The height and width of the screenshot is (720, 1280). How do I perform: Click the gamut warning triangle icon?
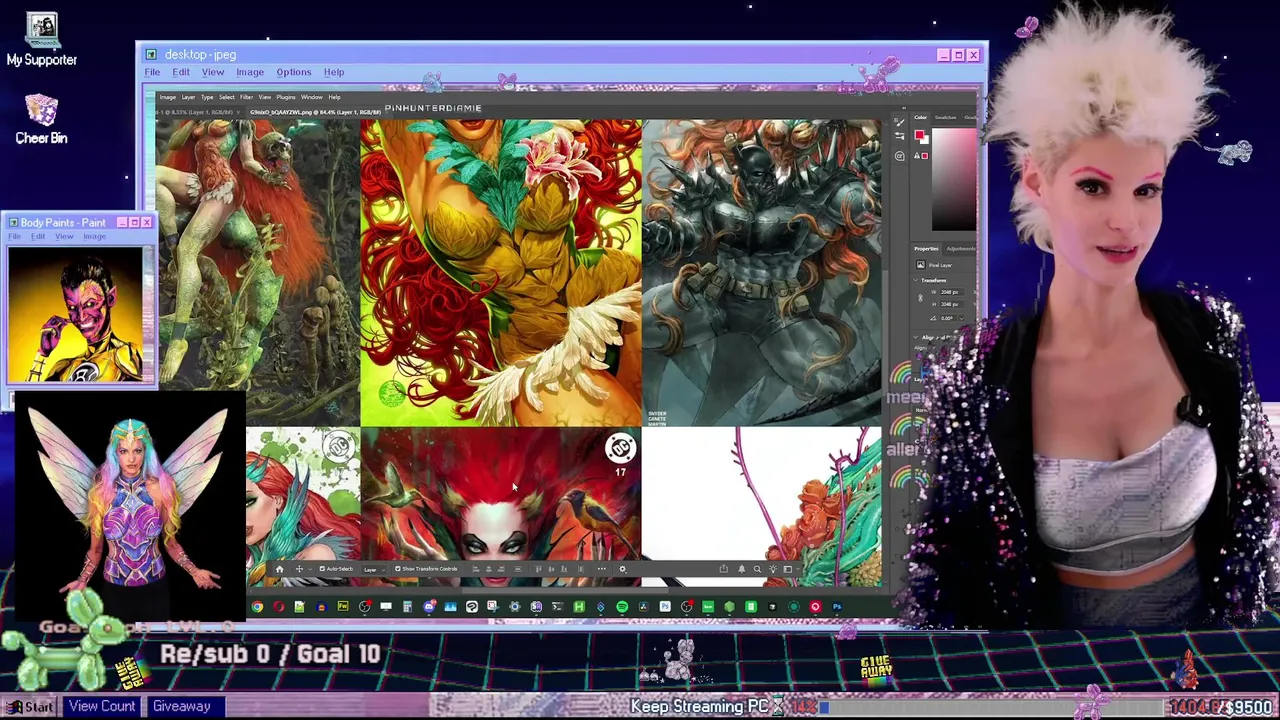917,155
